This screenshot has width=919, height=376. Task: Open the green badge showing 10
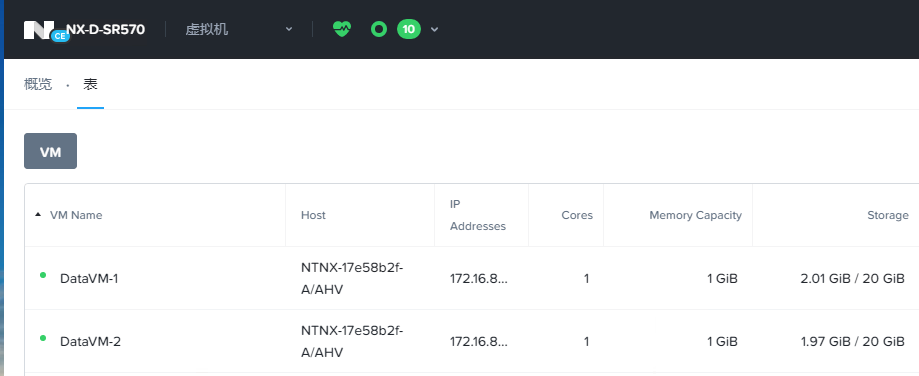click(409, 29)
